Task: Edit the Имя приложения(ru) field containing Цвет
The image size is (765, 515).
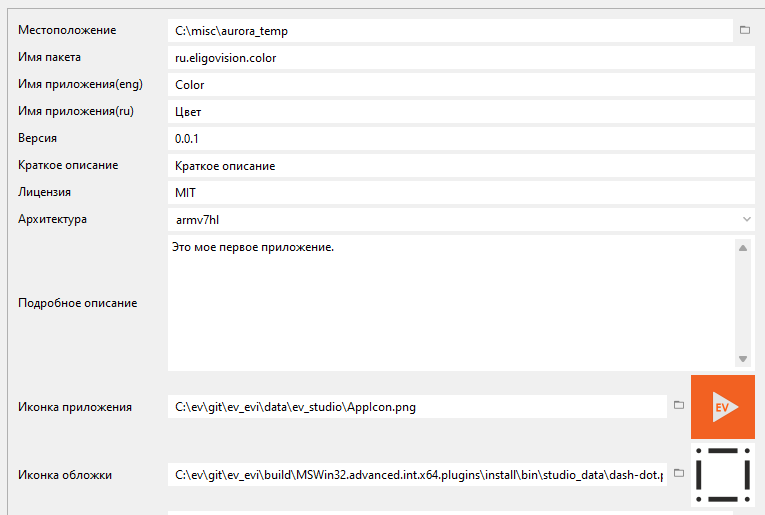Action: 460,112
